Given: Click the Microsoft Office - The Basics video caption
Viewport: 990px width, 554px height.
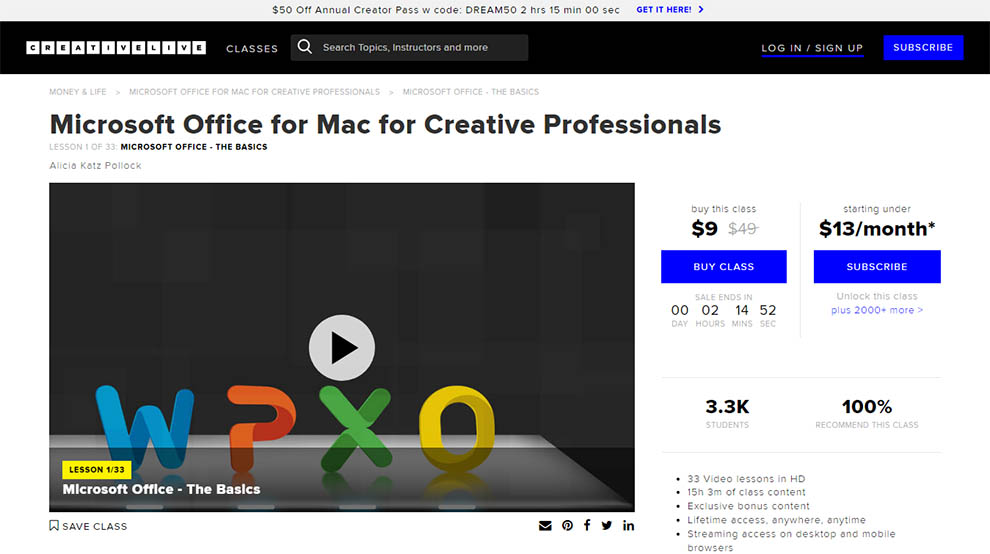Looking at the screenshot, I should pos(161,489).
